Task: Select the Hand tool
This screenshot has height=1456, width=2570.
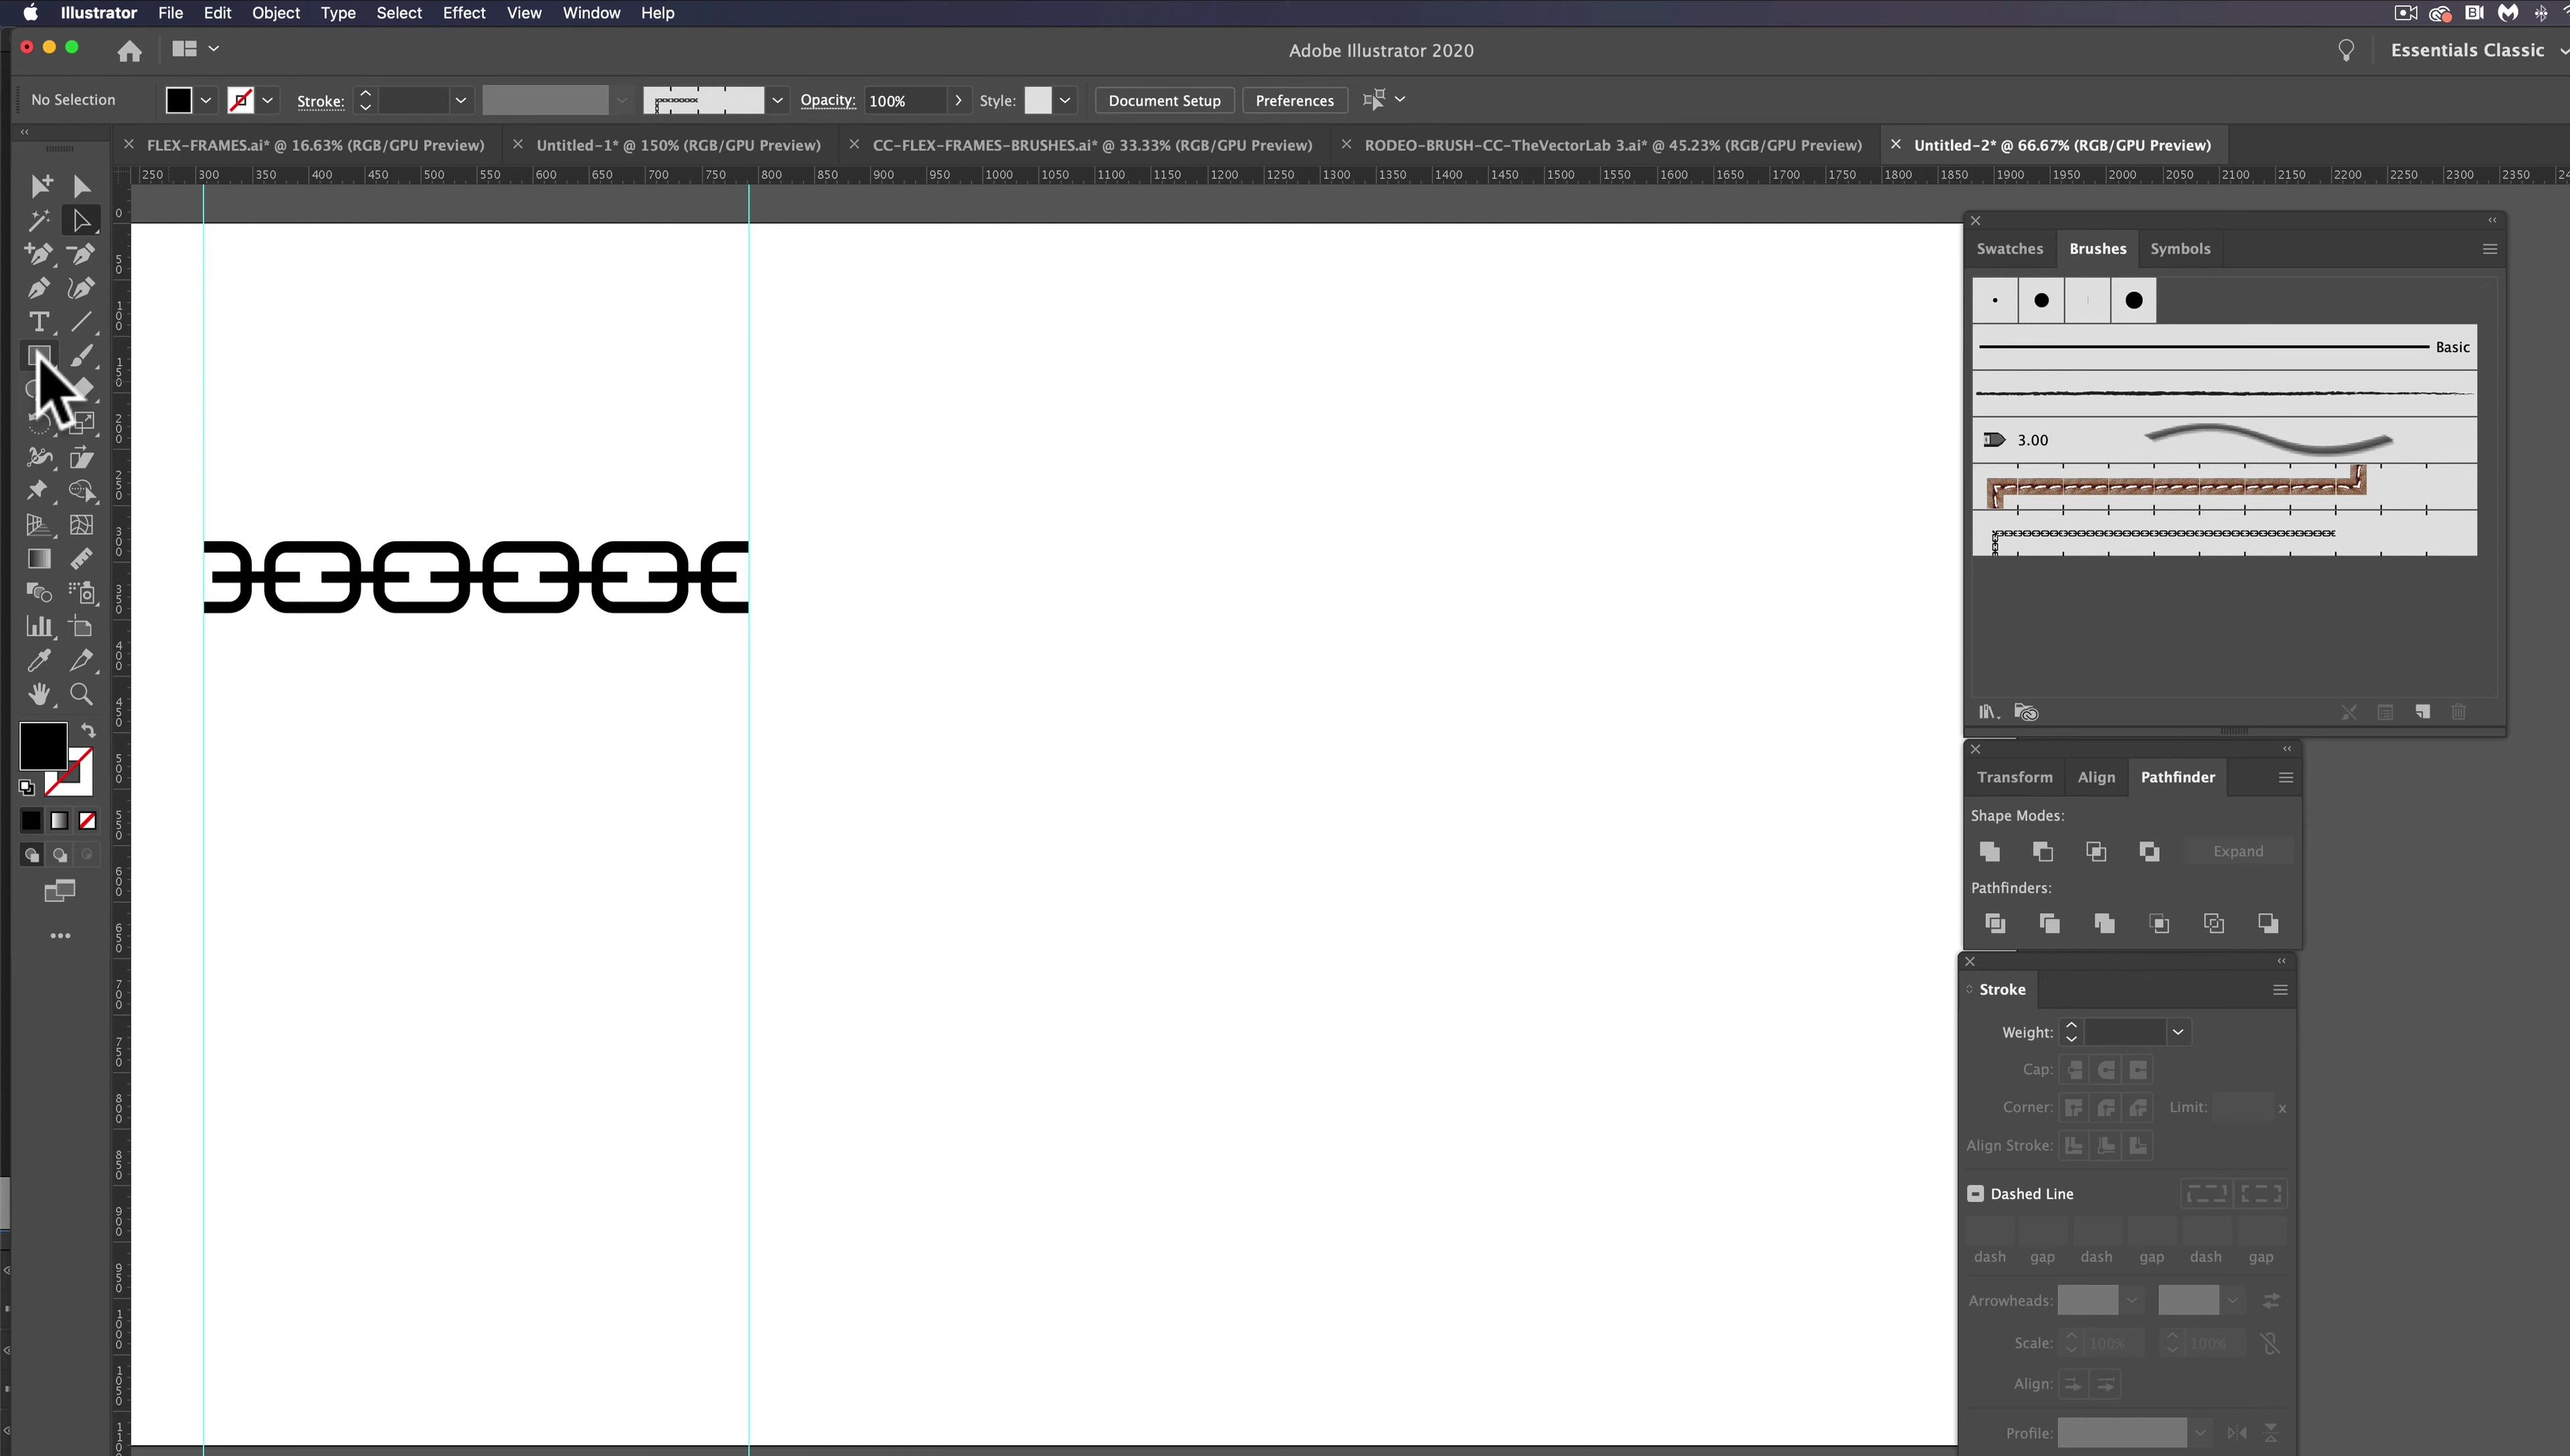Action: [39, 694]
